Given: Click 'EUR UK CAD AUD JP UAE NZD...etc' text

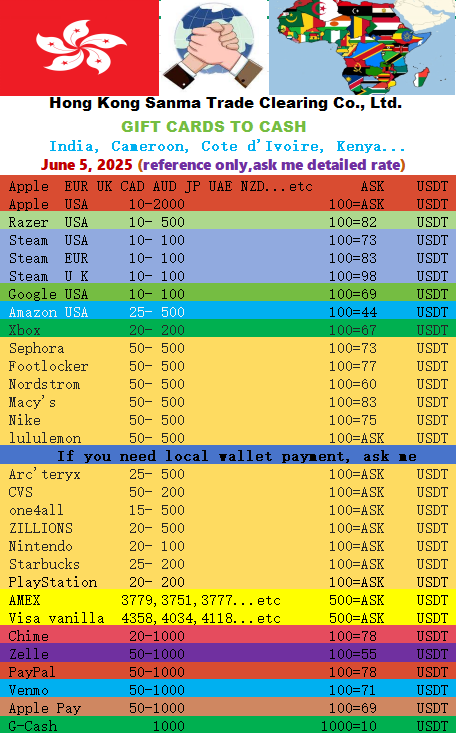Looking at the screenshot, I should [x=188, y=186].
